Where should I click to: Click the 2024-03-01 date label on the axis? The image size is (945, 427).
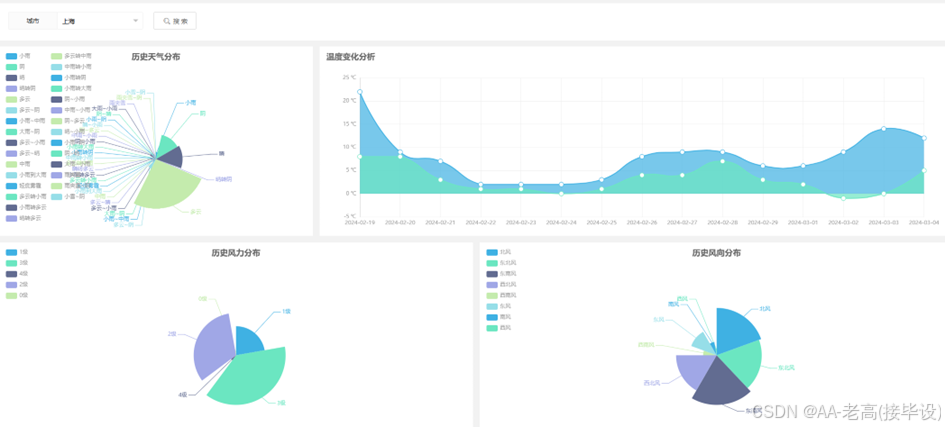pos(803,222)
